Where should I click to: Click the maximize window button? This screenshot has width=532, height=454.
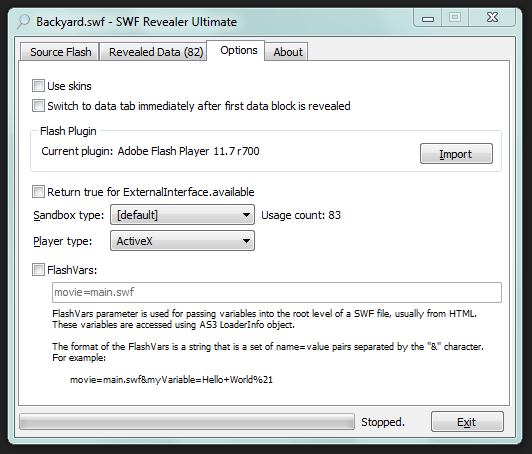pyautogui.click(x=455, y=18)
